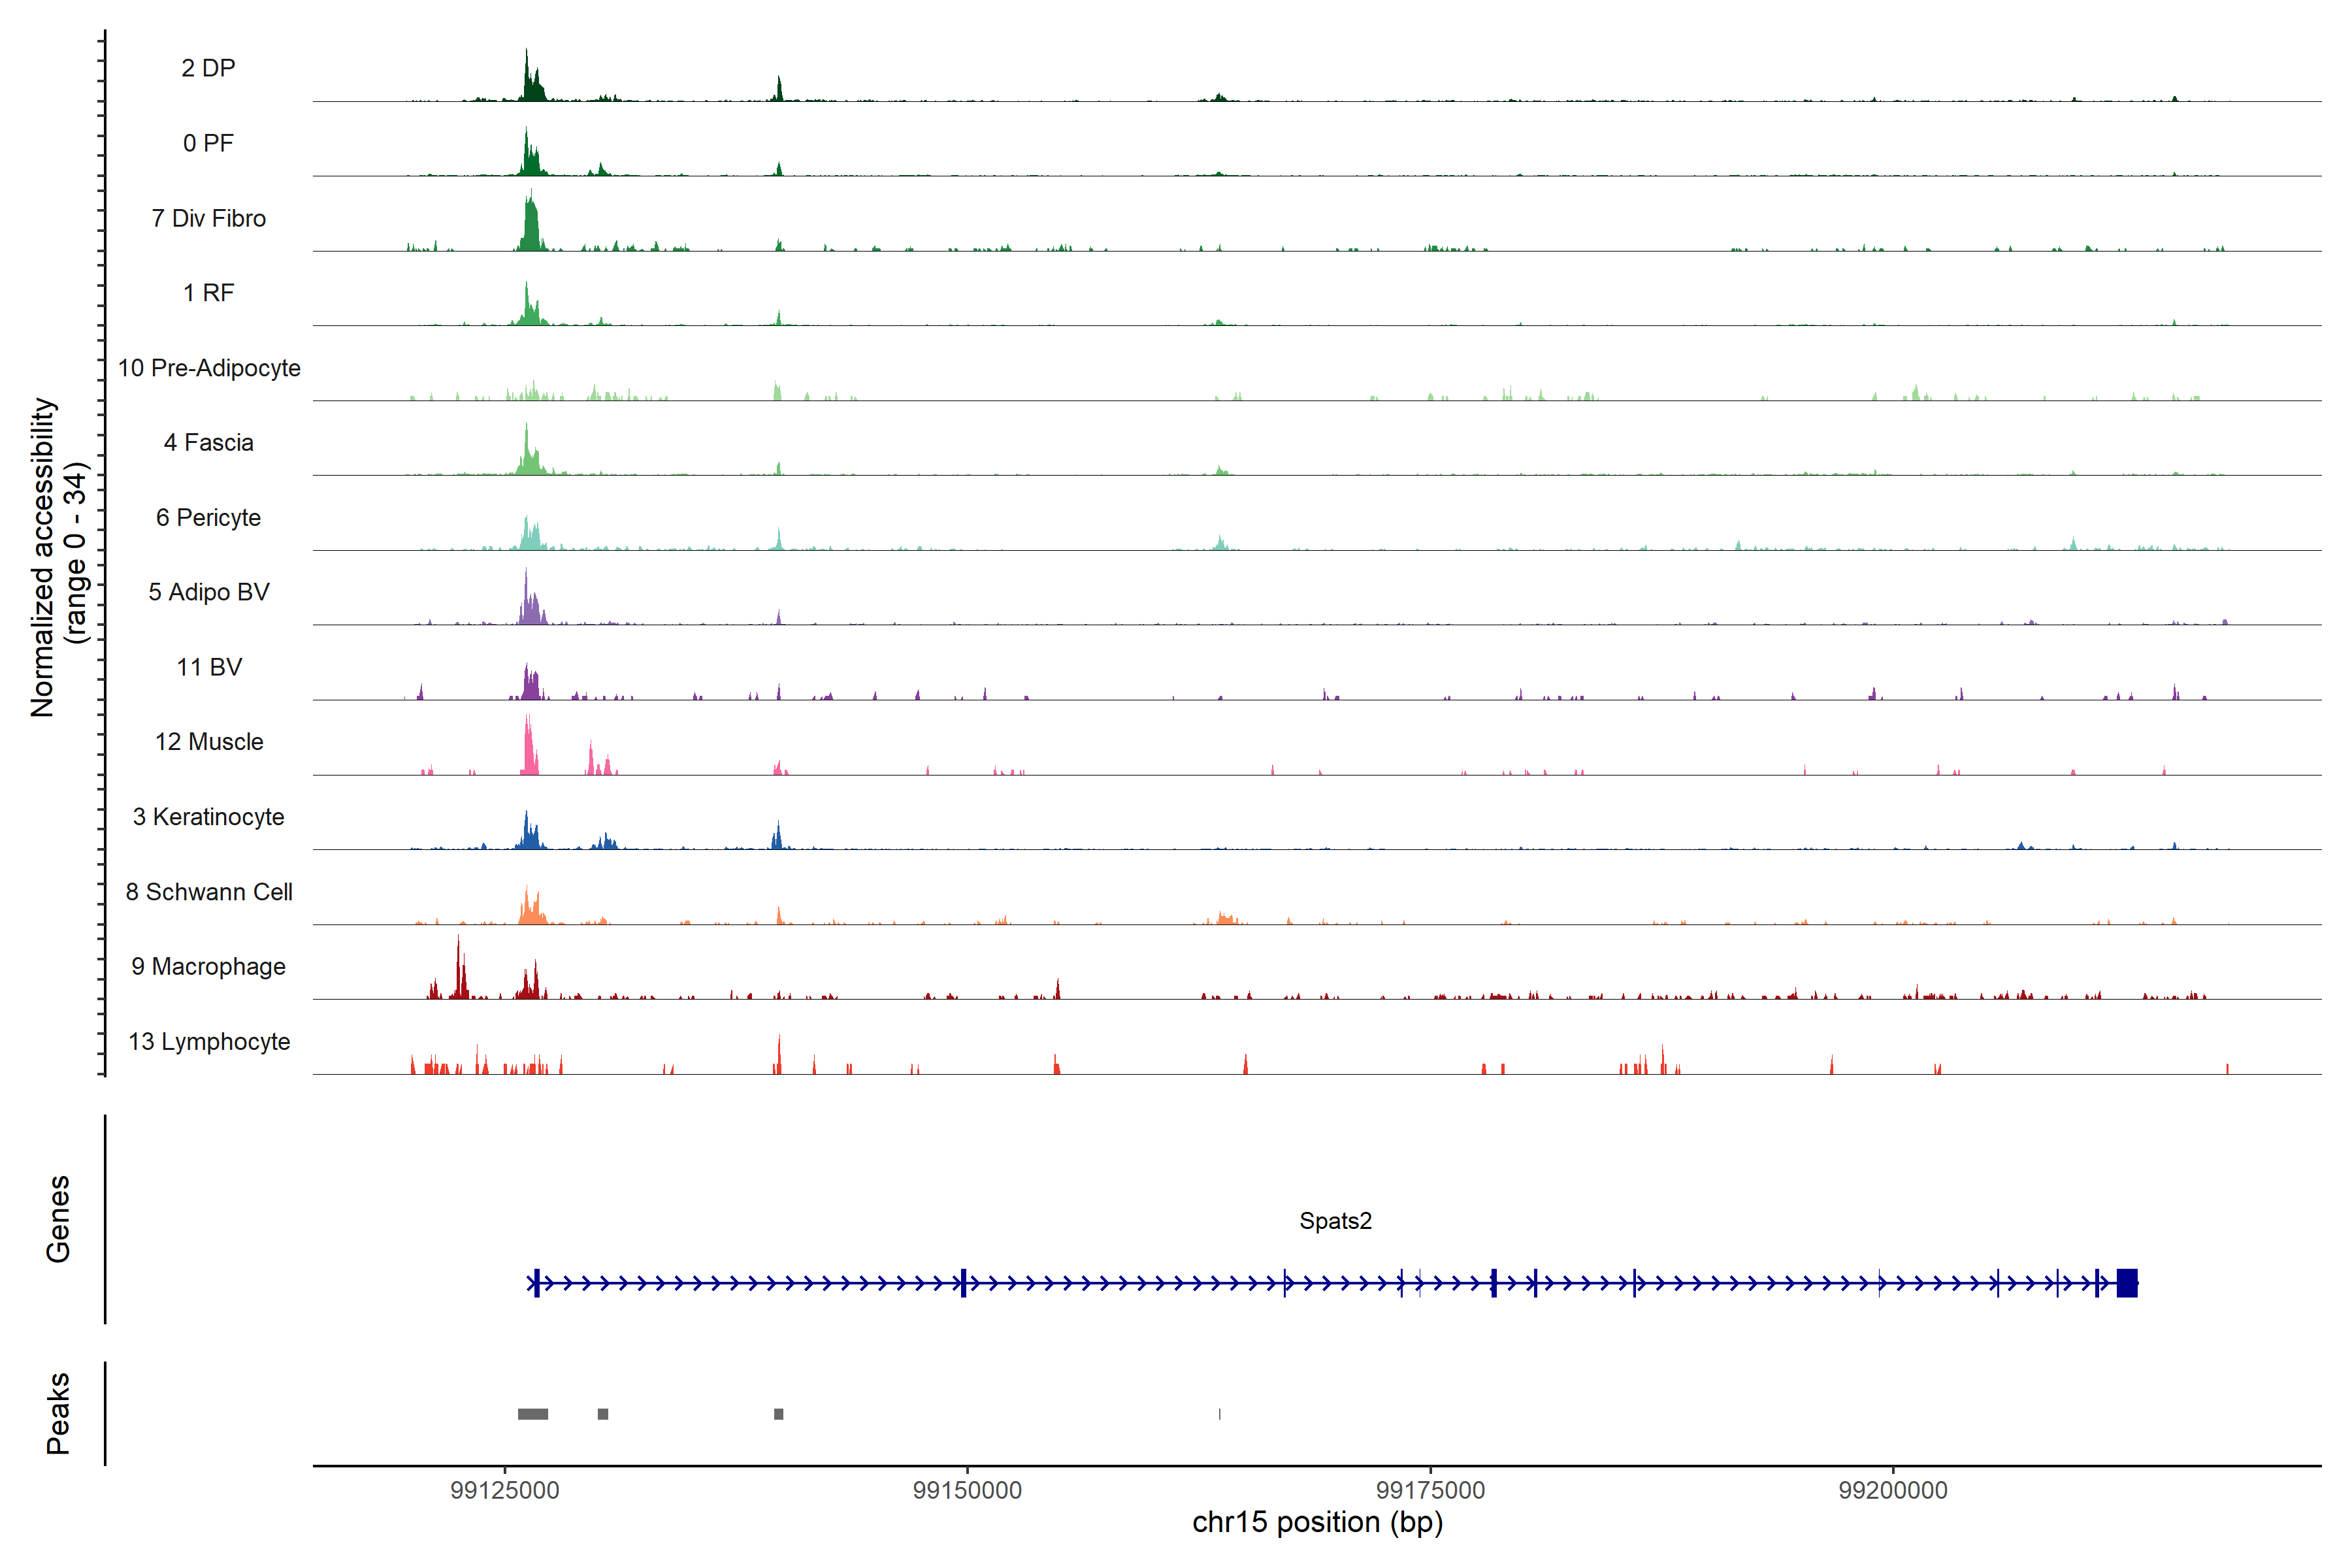Image resolution: width=2352 pixels, height=1568 pixels.
Task: Click the large final exon block of Spats2
Action: [x=2127, y=1283]
